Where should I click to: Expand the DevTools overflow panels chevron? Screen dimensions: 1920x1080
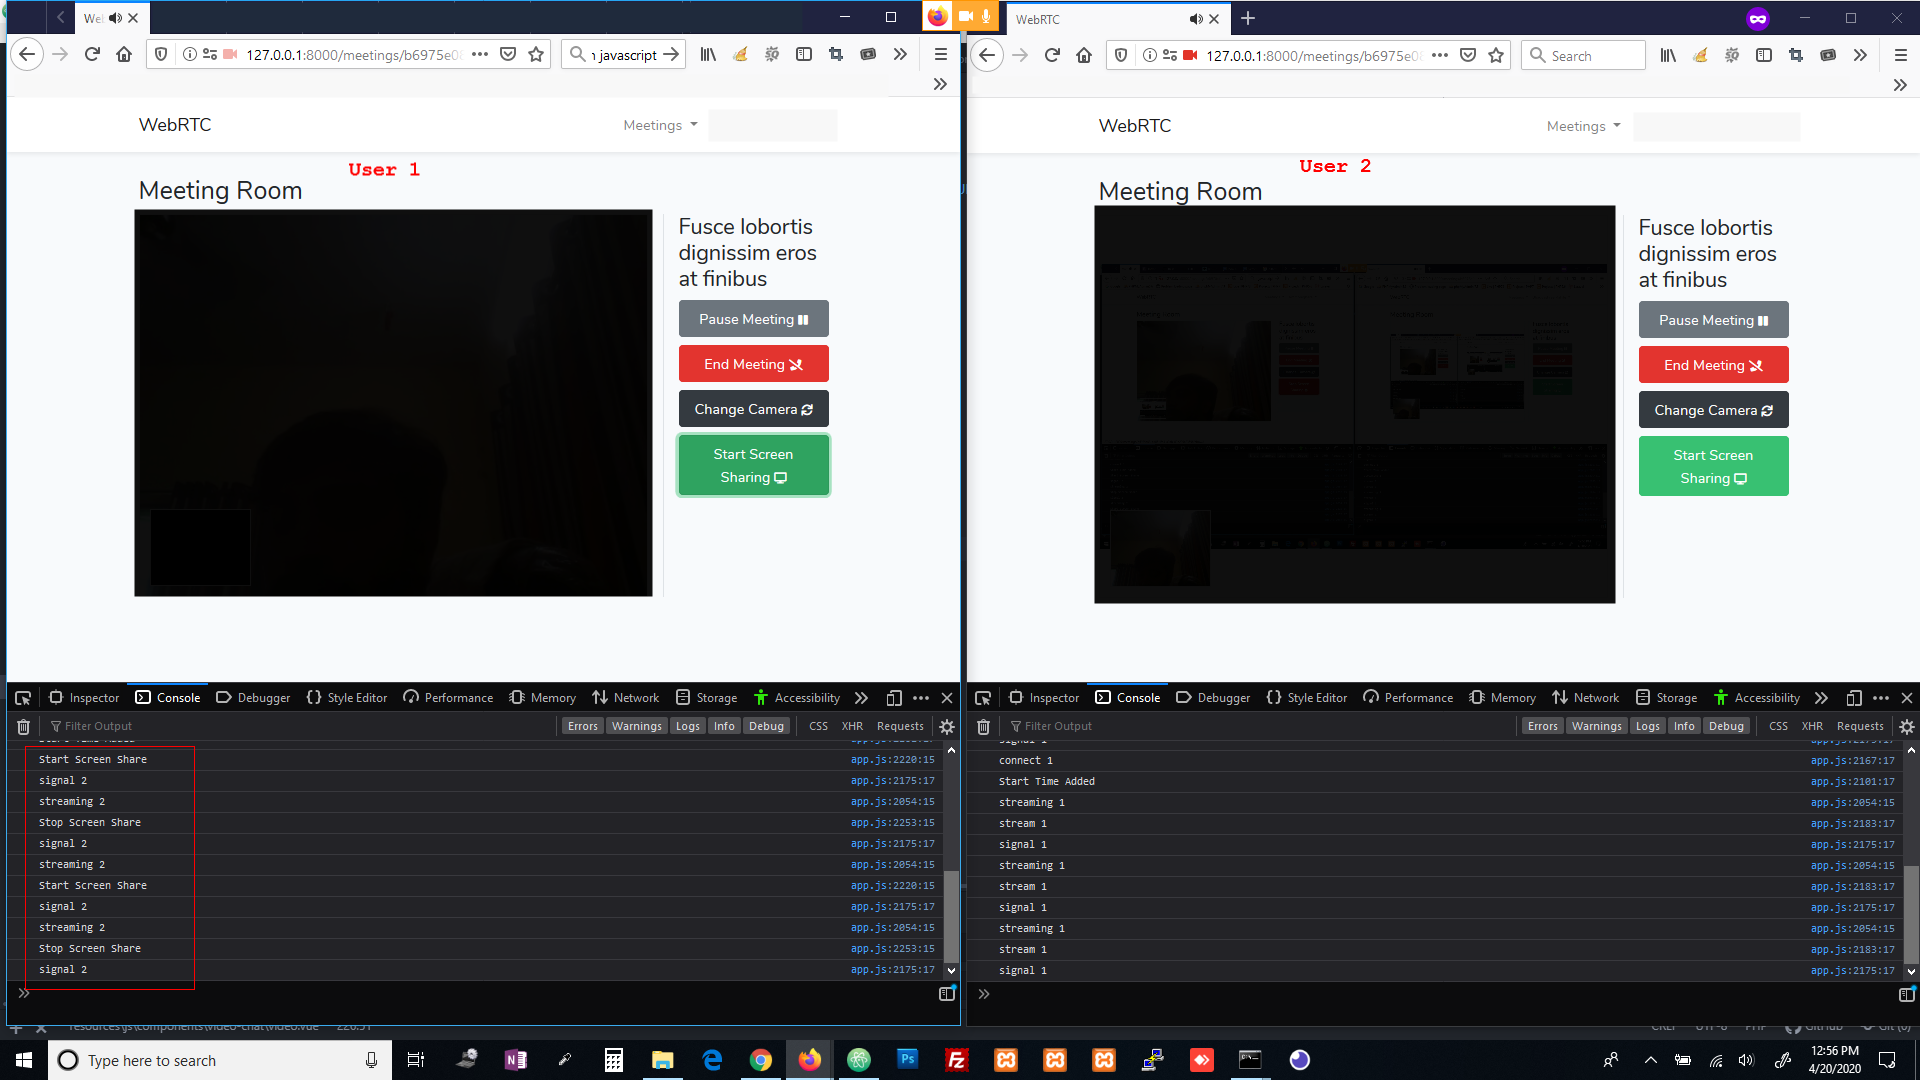click(861, 697)
